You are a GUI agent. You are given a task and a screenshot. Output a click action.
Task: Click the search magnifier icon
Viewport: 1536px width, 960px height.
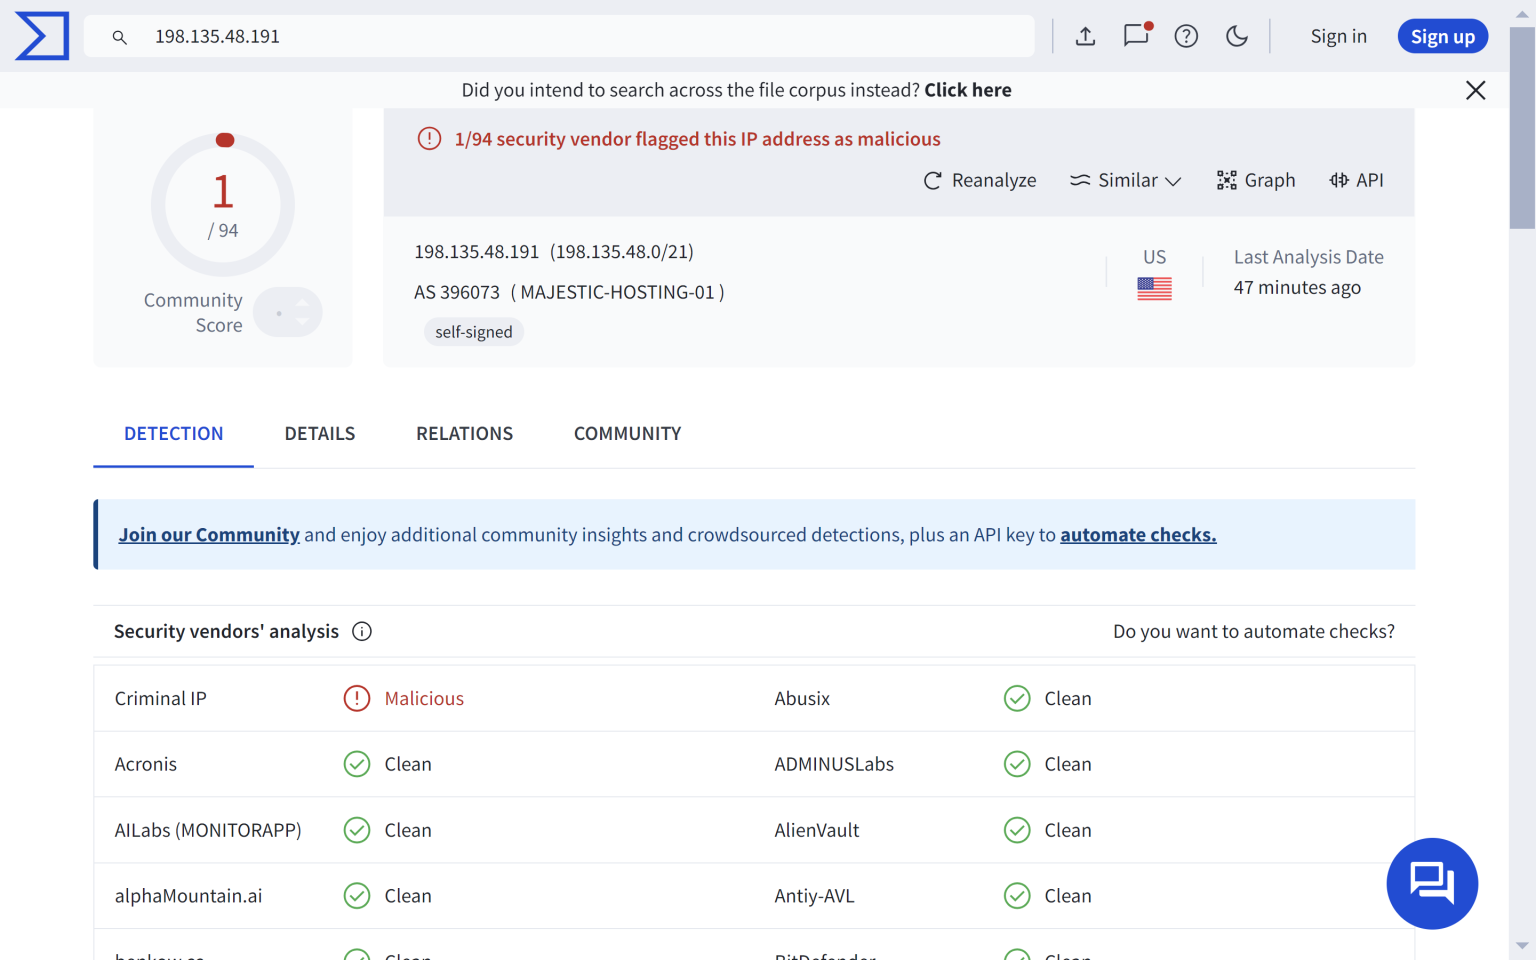(119, 36)
